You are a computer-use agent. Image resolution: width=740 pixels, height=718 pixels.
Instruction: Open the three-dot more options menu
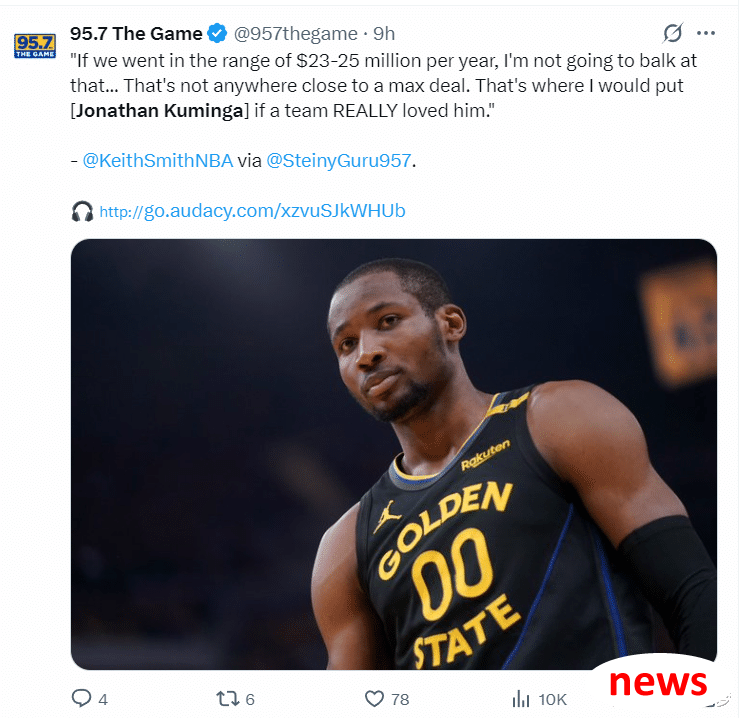coord(706,33)
